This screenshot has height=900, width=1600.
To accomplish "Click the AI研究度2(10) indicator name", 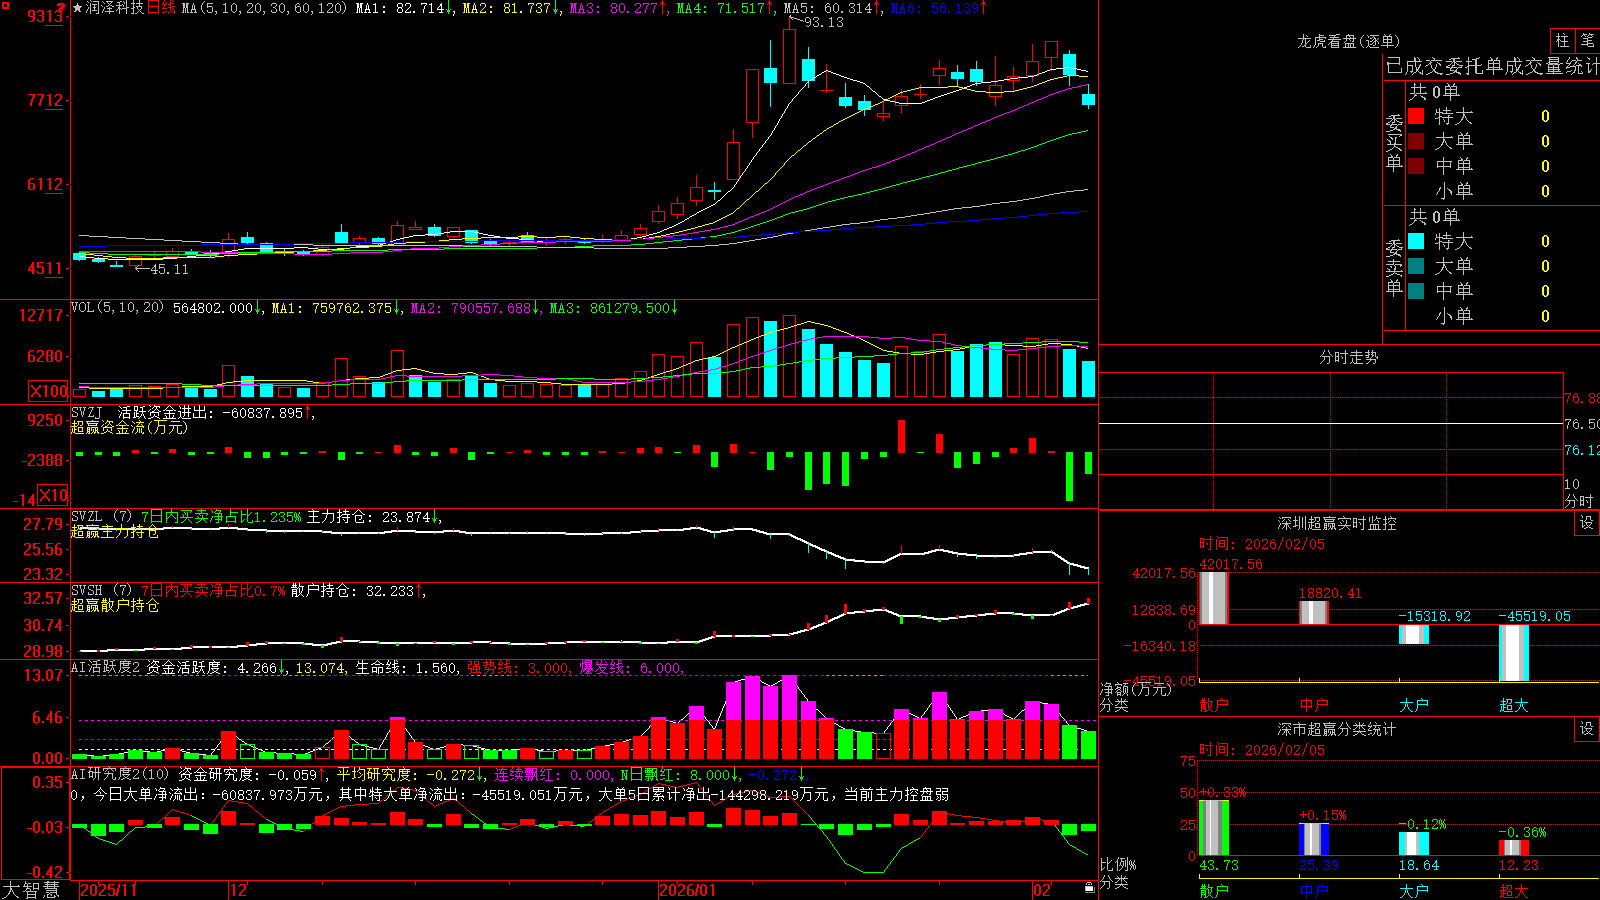I will [x=120, y=774].
